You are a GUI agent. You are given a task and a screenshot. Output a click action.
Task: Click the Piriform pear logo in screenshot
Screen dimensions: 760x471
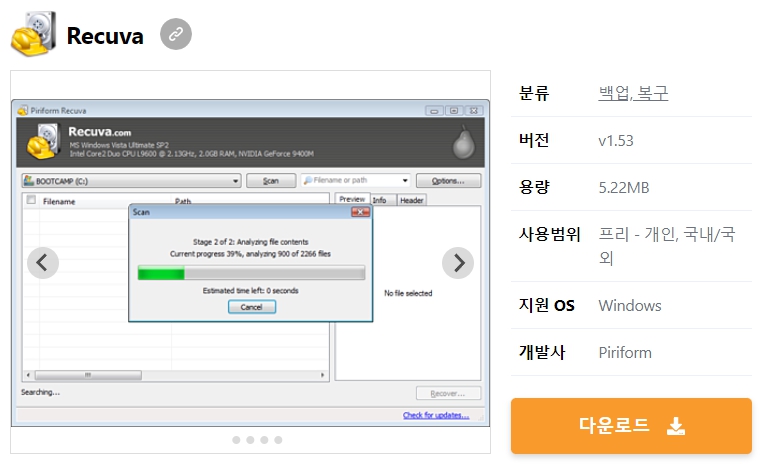tap(463, 142)
